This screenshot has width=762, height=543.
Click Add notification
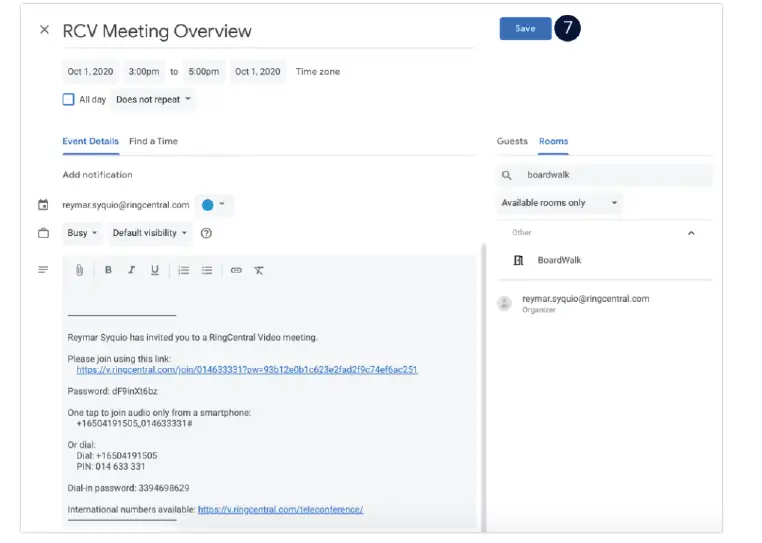click(x=97, y=175)
